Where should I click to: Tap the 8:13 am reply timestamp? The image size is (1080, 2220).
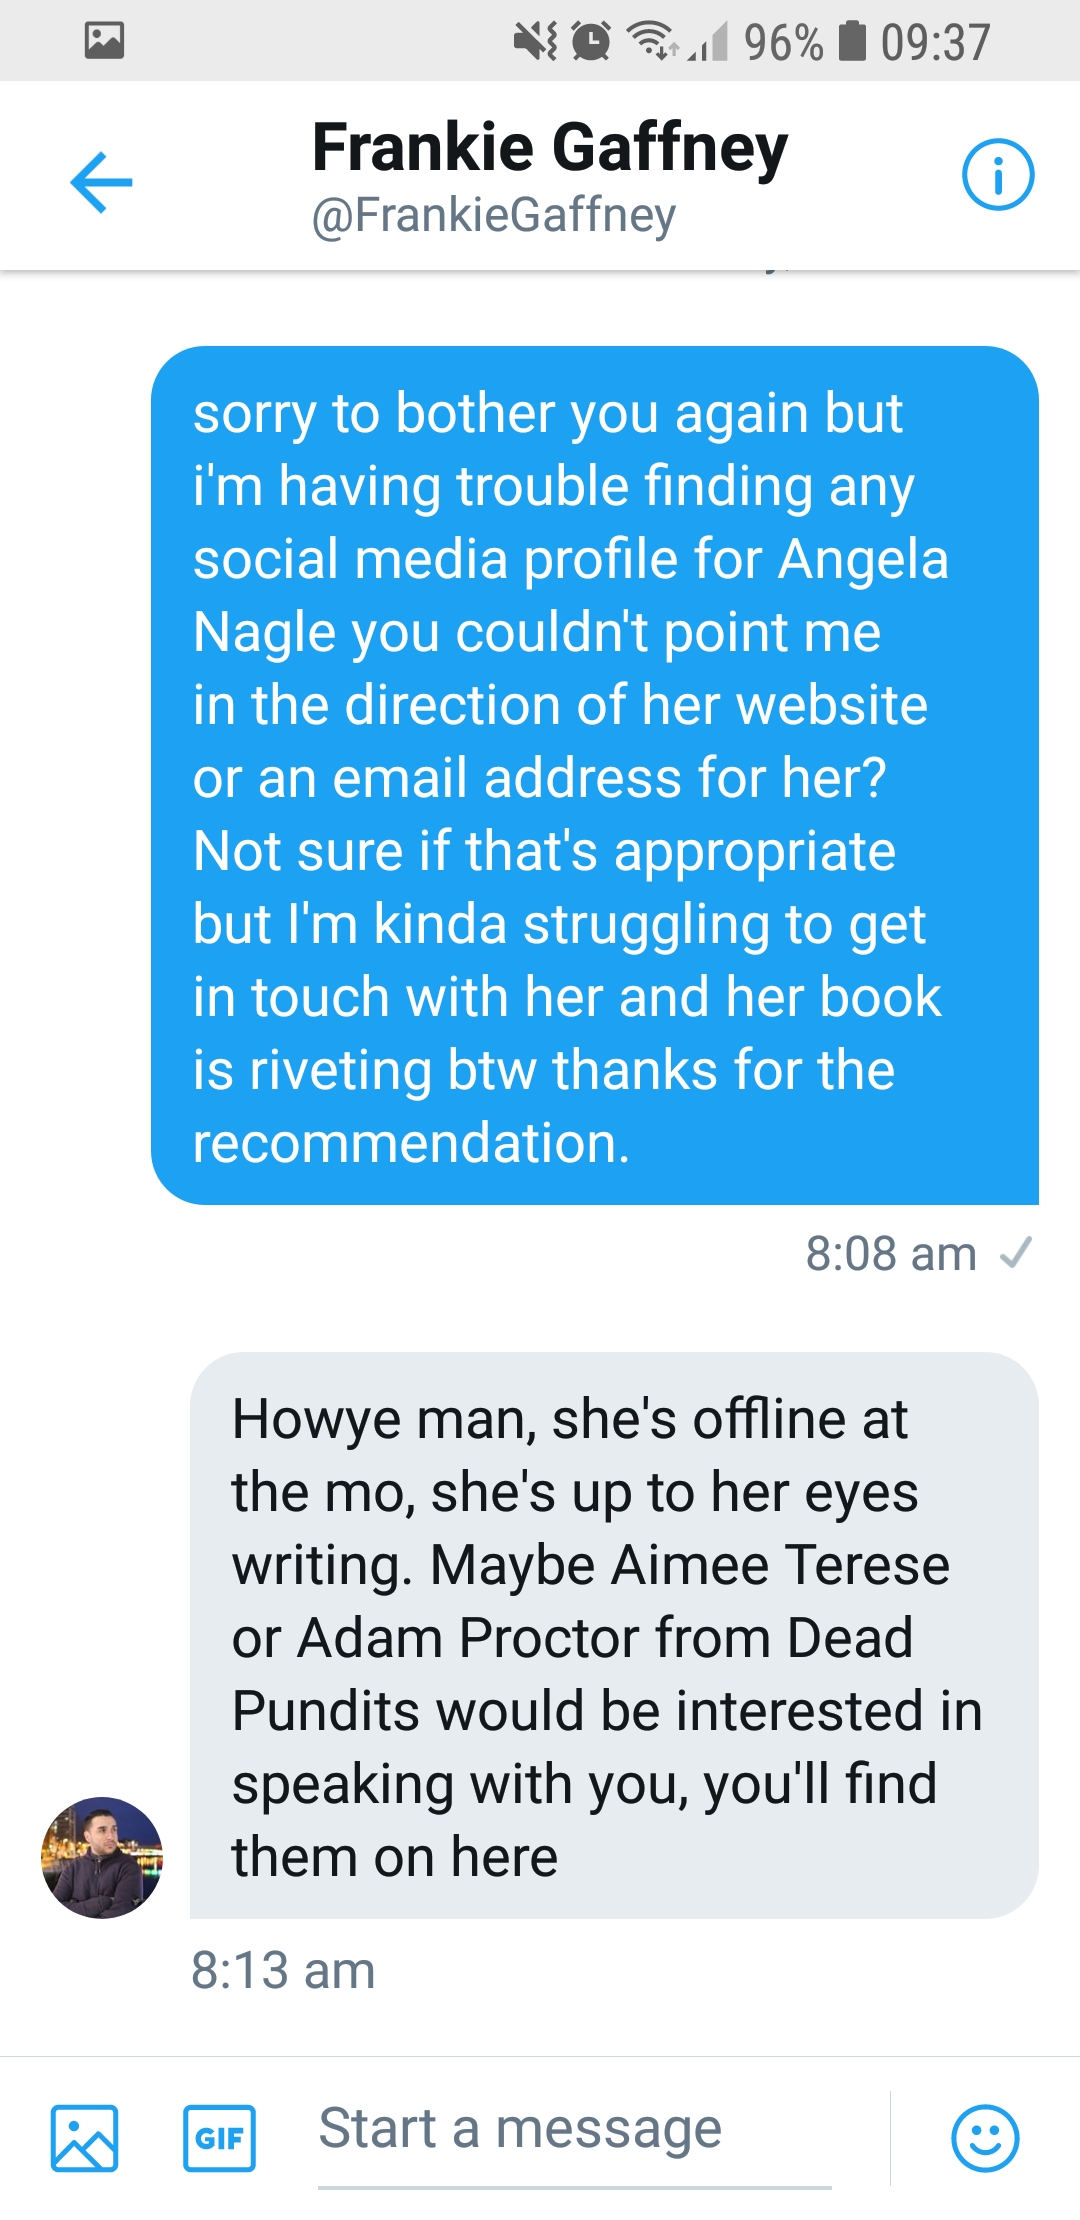[x=283, y=1970]
